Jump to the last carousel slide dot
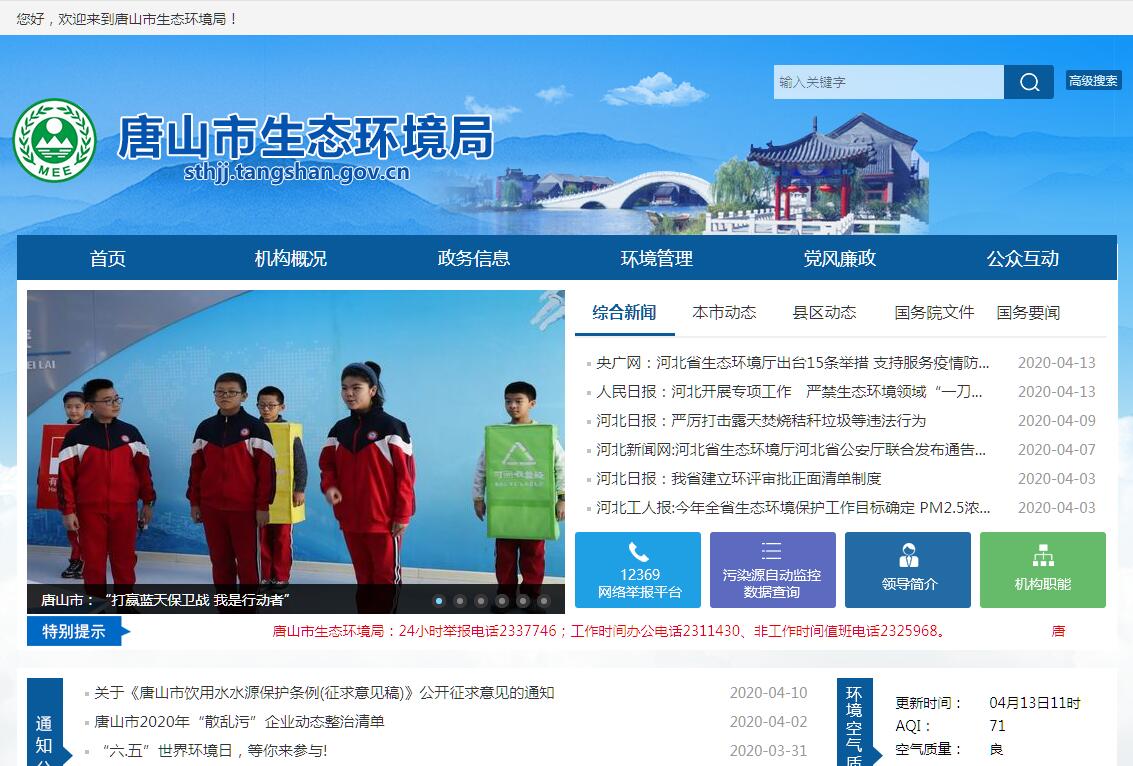1133x766 pixels. coord(544,601)
